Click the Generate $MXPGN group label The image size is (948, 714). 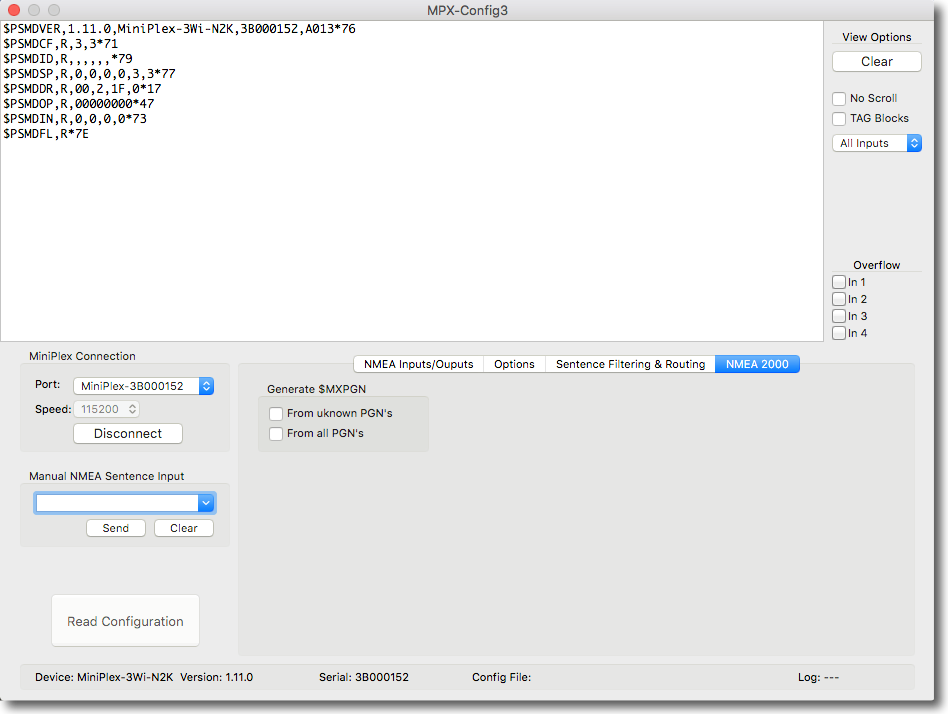pos(316,389)
